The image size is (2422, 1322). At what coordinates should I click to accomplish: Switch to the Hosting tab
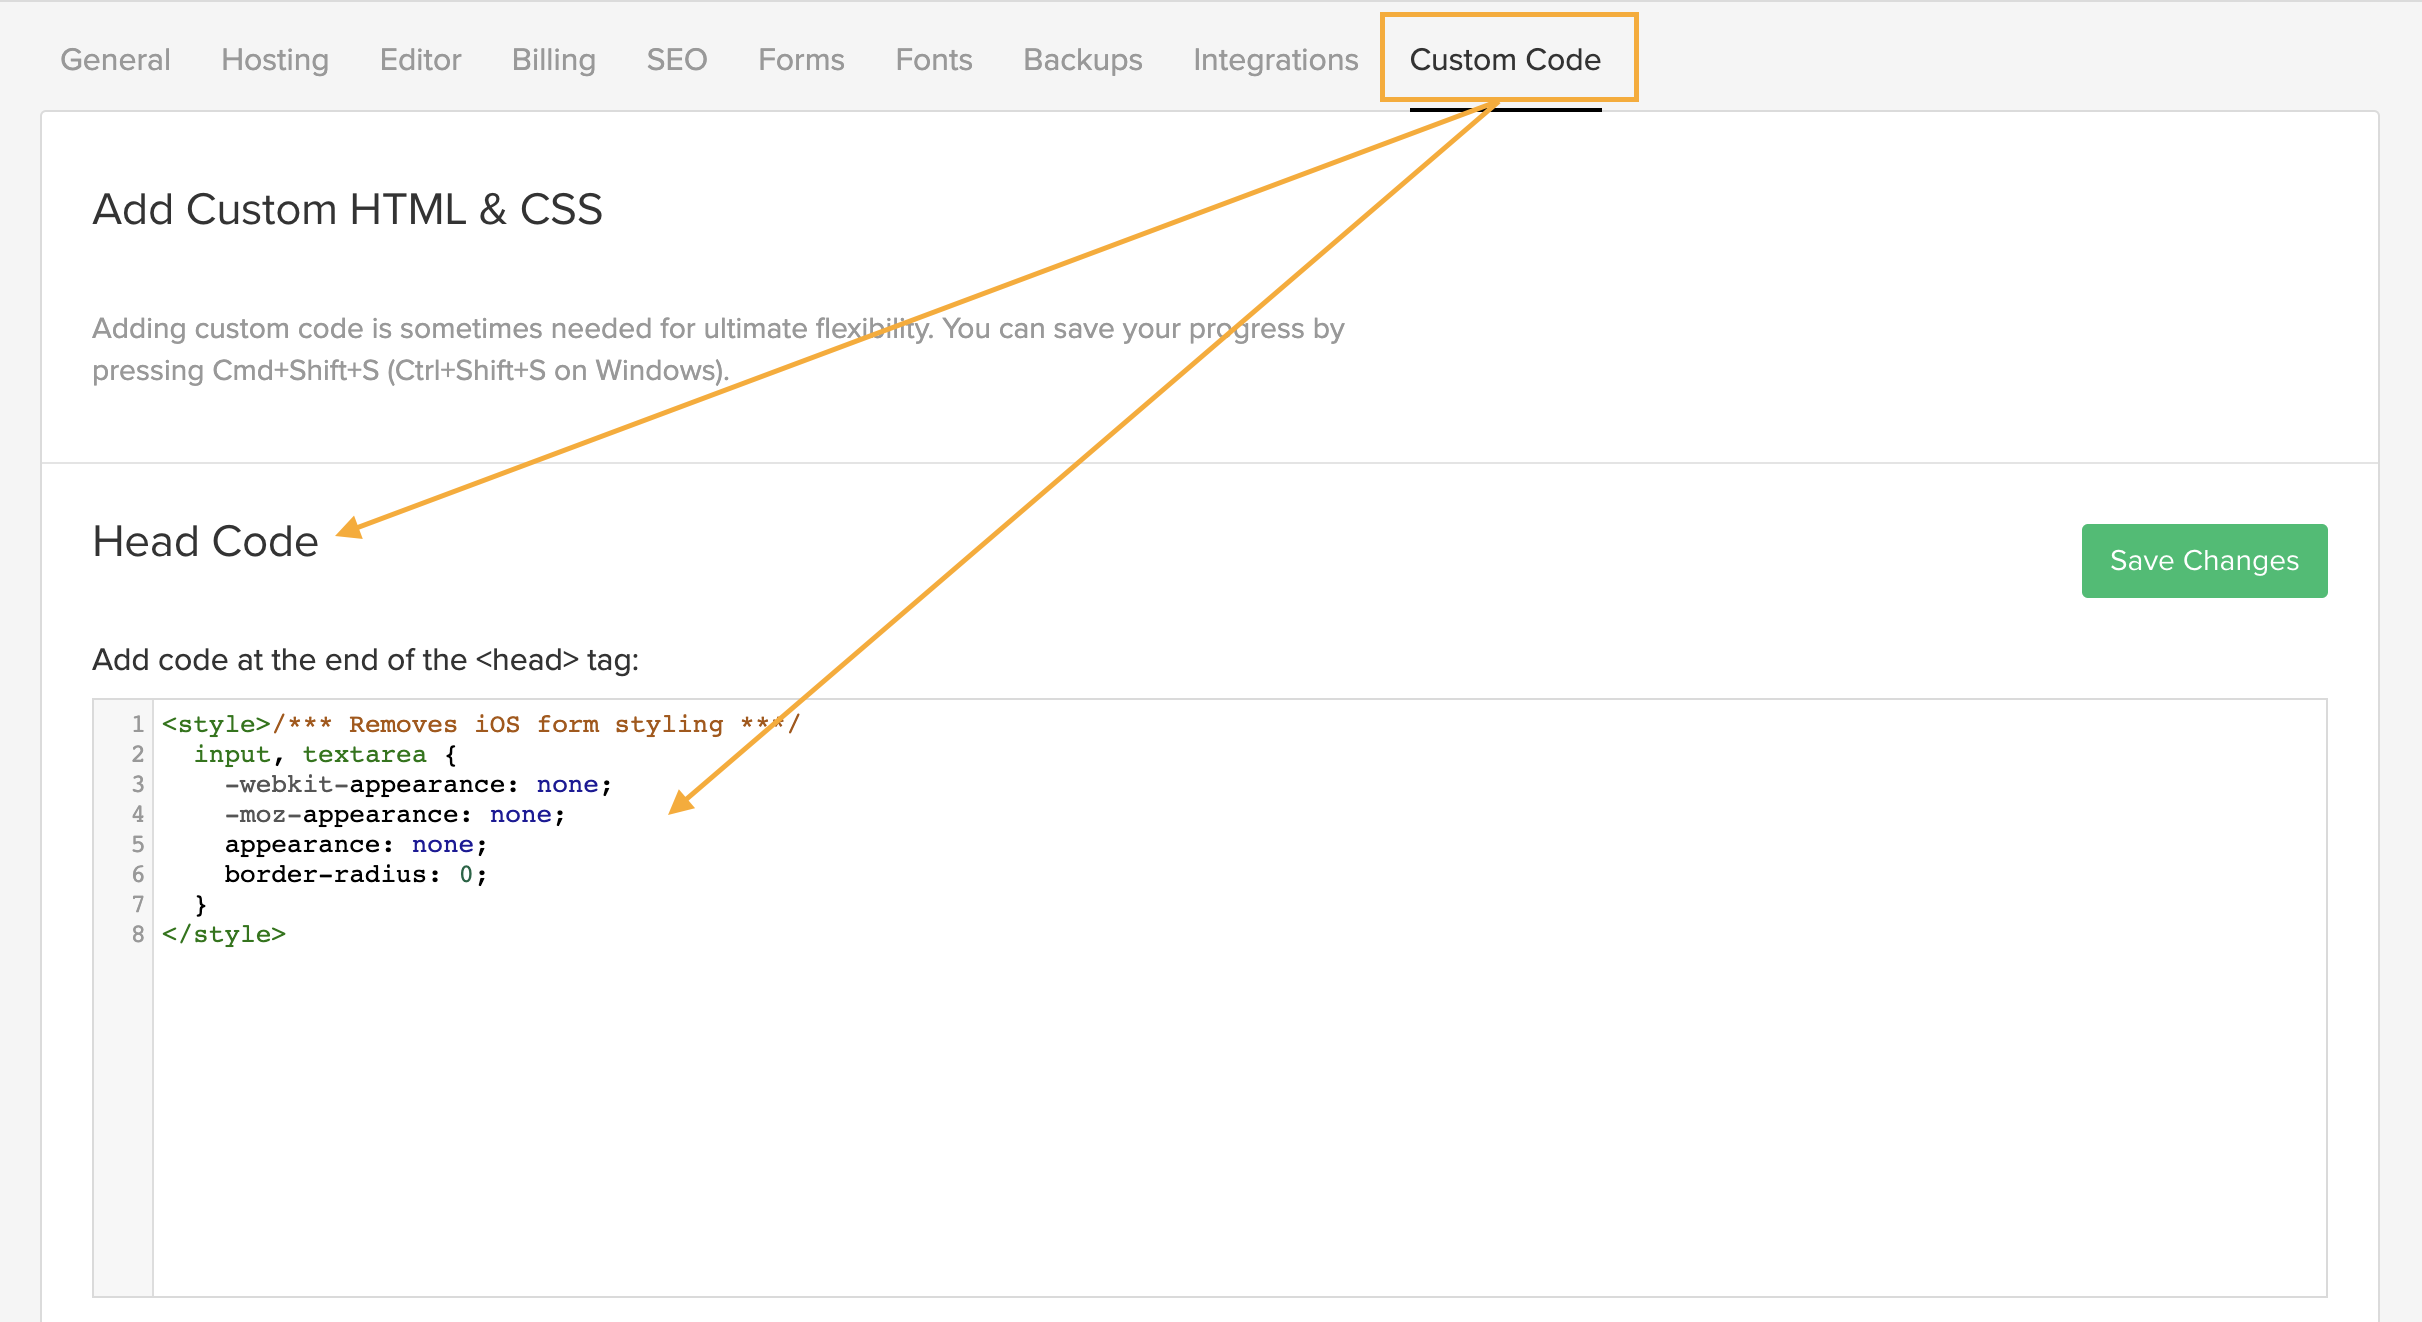[275, 60]
